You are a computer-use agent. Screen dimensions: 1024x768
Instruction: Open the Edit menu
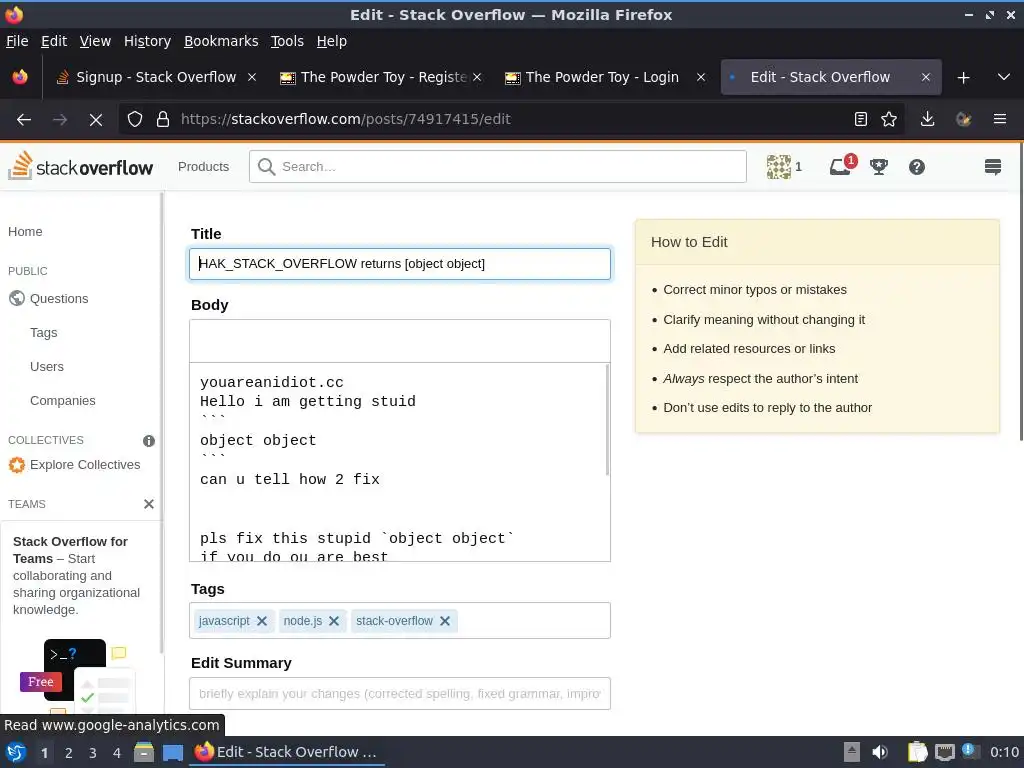point(54,41)
